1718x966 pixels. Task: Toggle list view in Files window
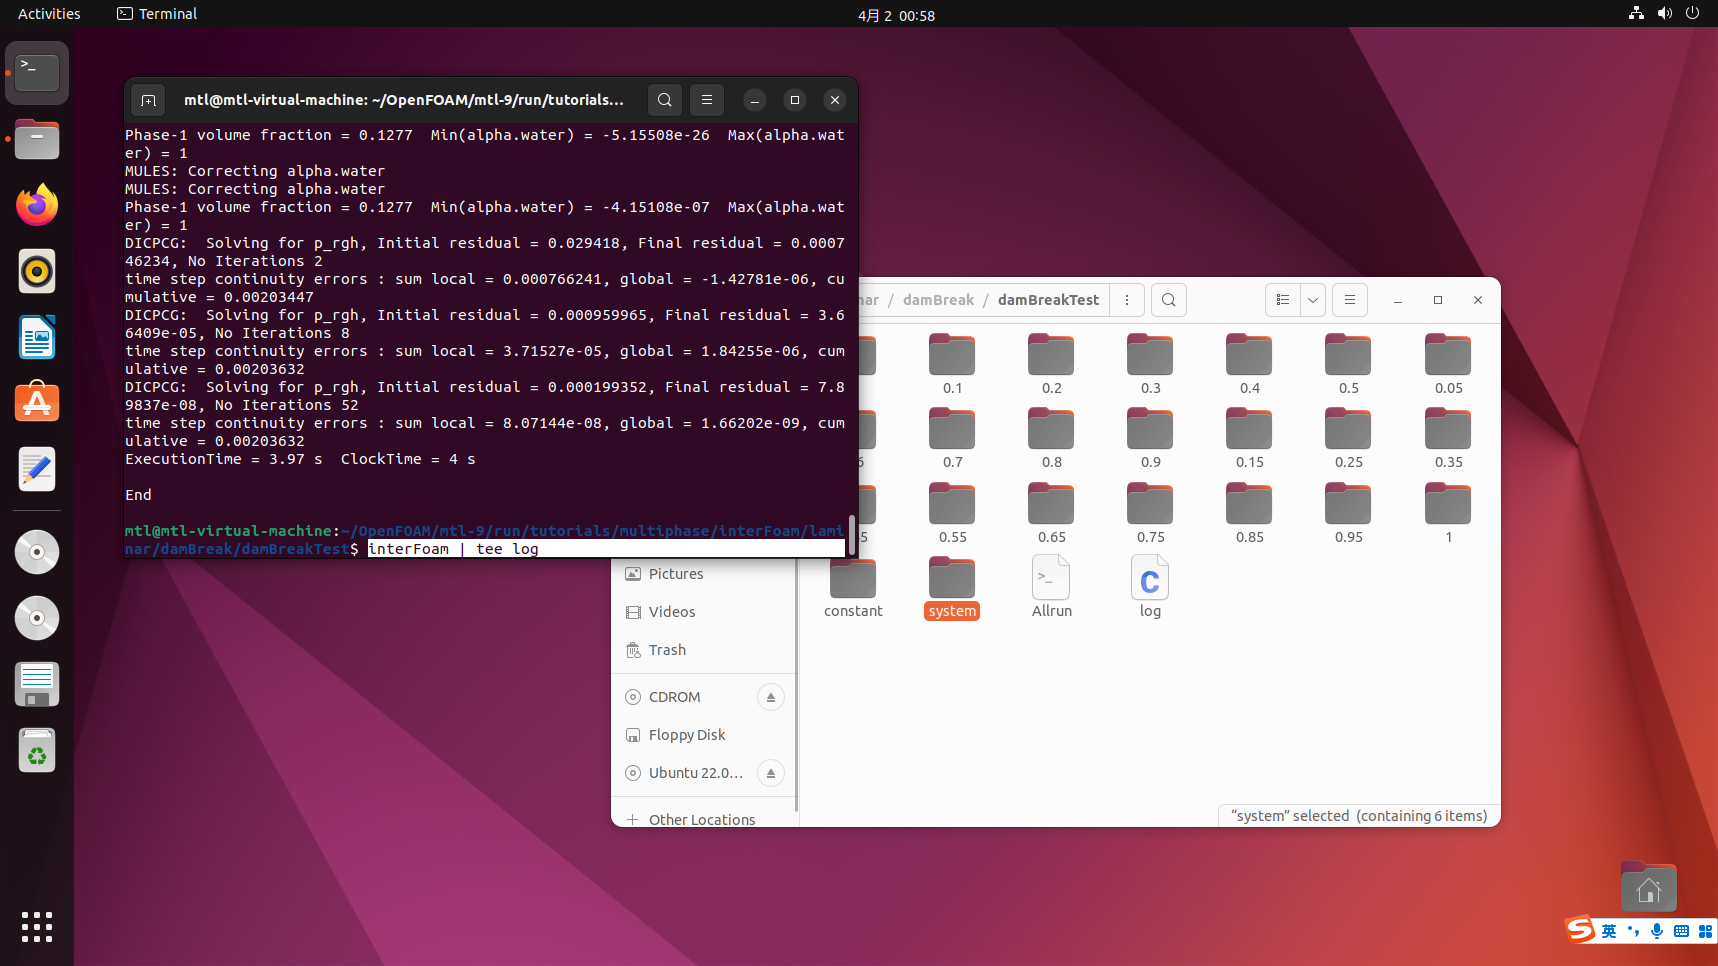click(1283, 300)
